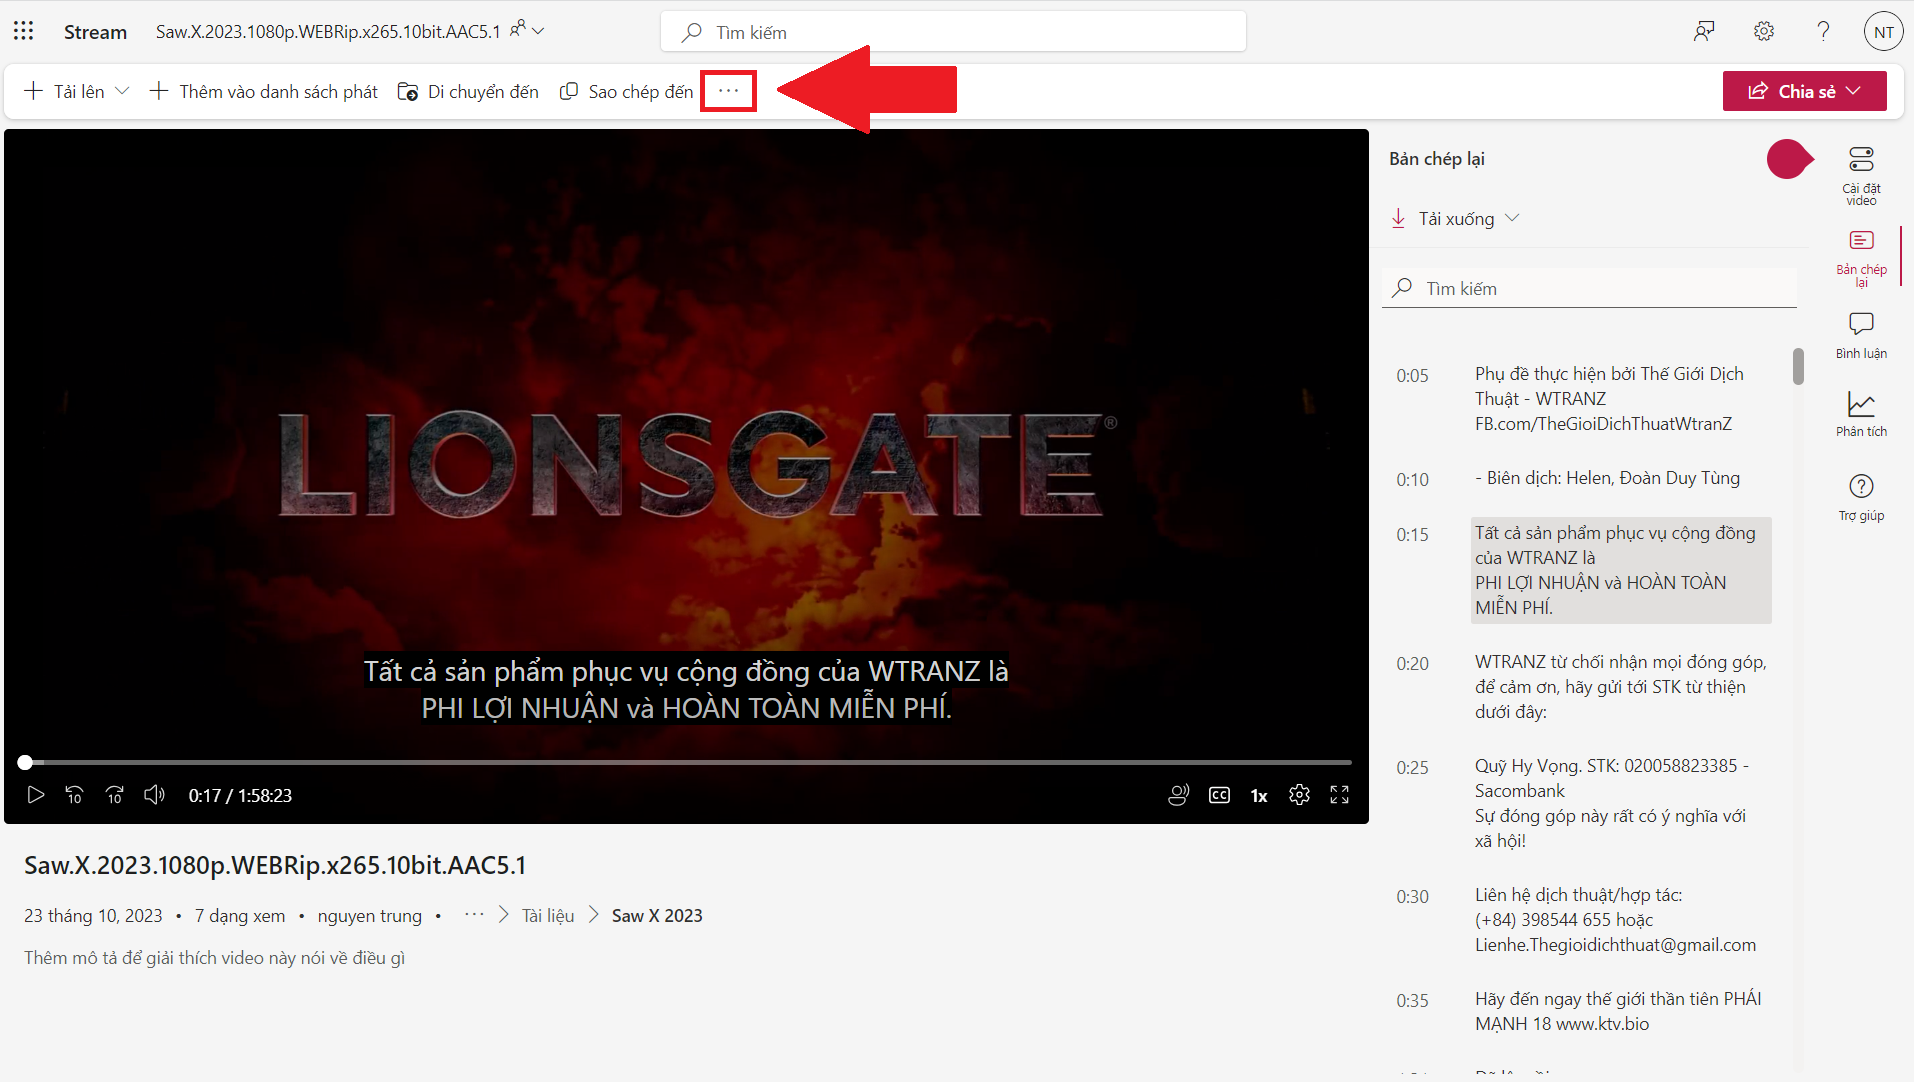Expand the Tải xuống transcript dropdown
This screenshot has height=1082, width=1914.
[x=1455, y=219]
